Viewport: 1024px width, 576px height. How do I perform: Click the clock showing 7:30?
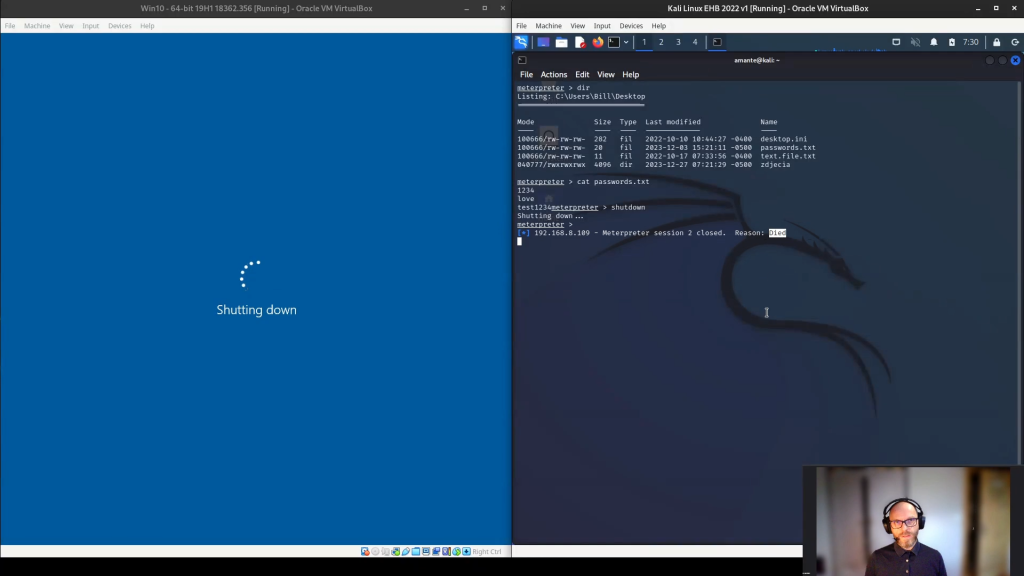coord(970,42)
